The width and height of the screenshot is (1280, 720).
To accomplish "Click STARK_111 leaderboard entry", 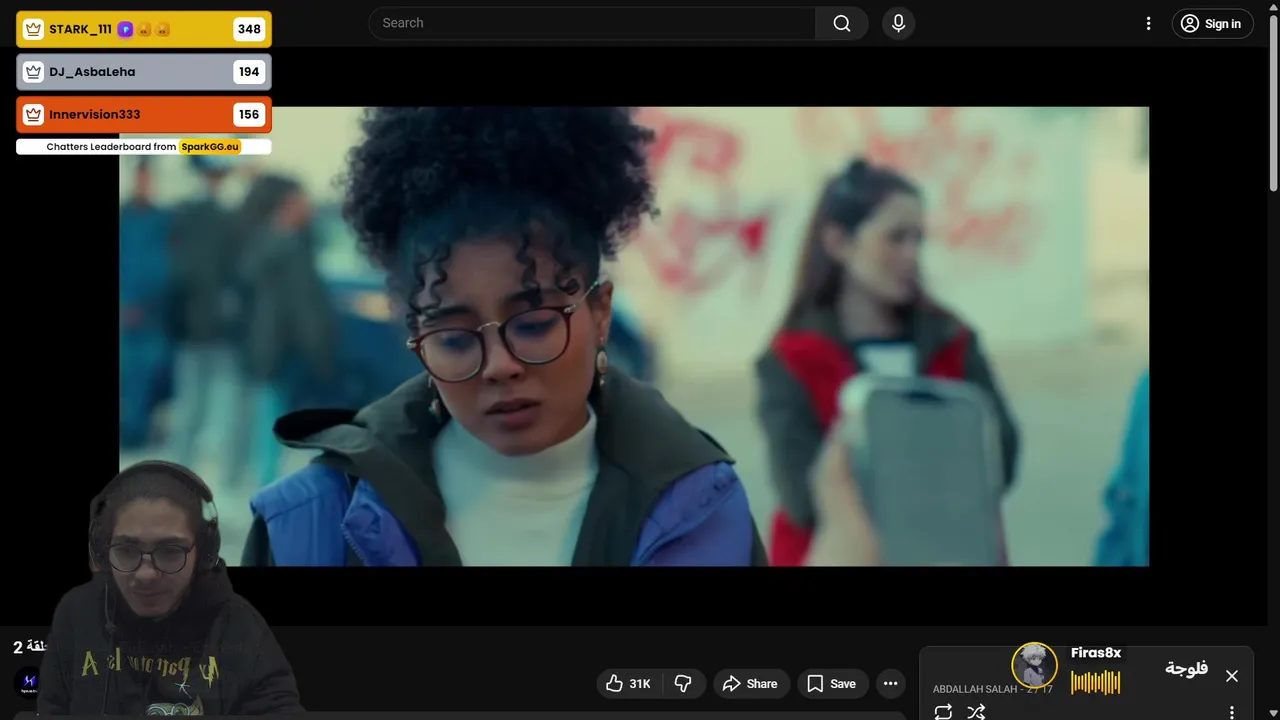I will pos(144,29).
